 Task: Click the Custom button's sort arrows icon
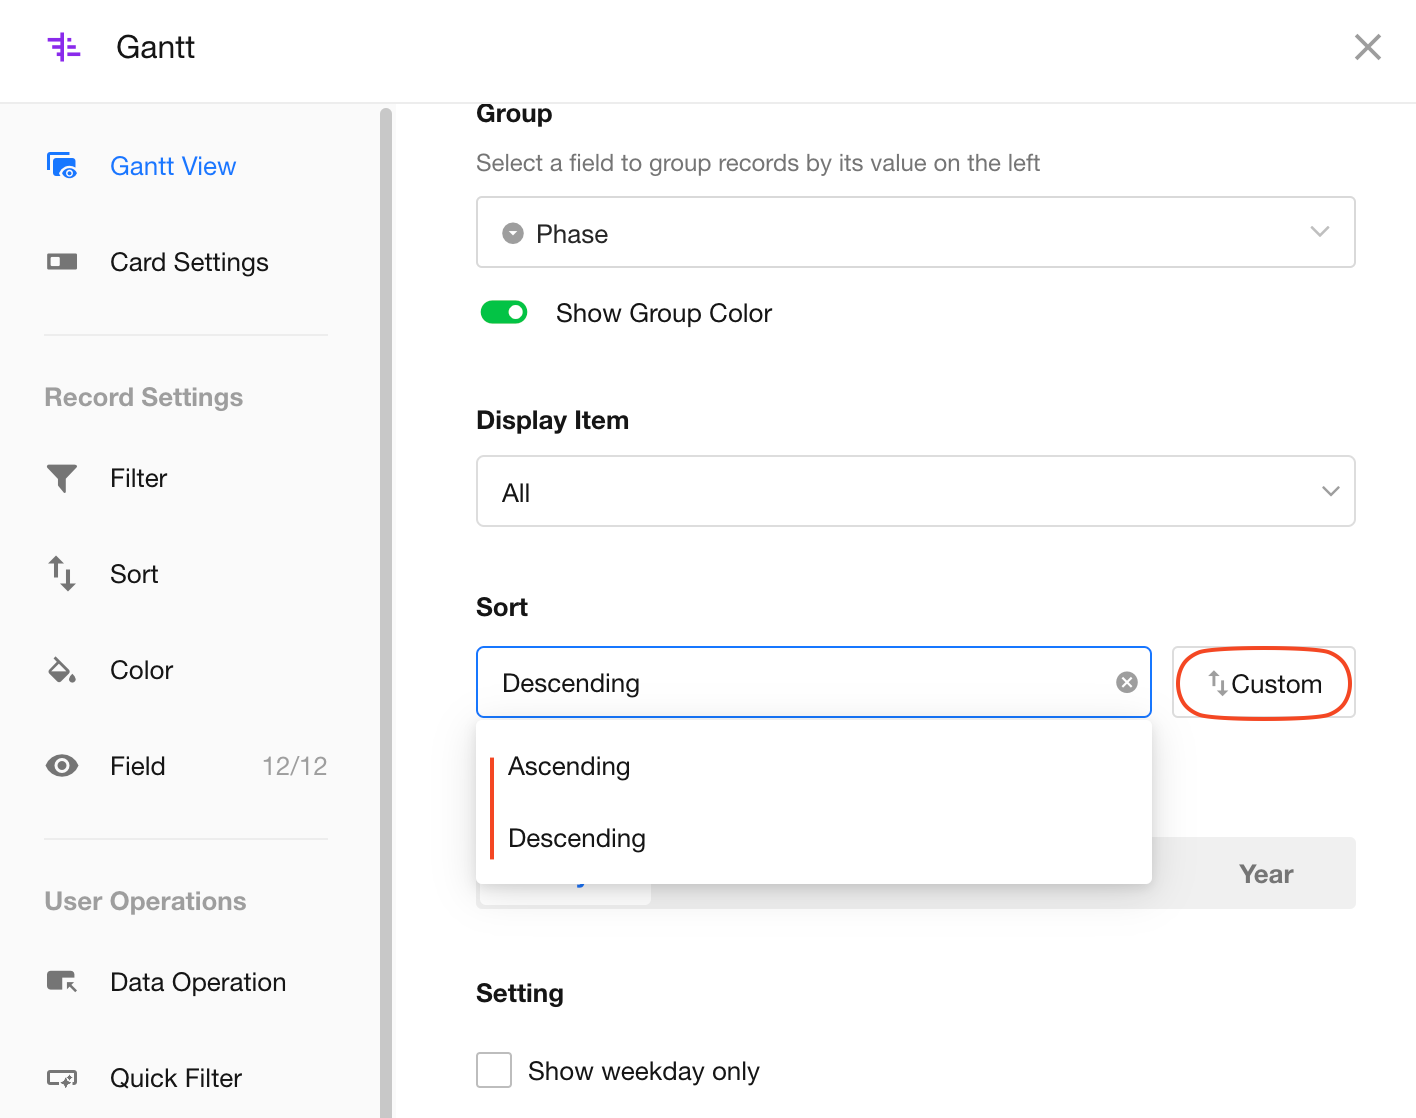point(1217,683)
